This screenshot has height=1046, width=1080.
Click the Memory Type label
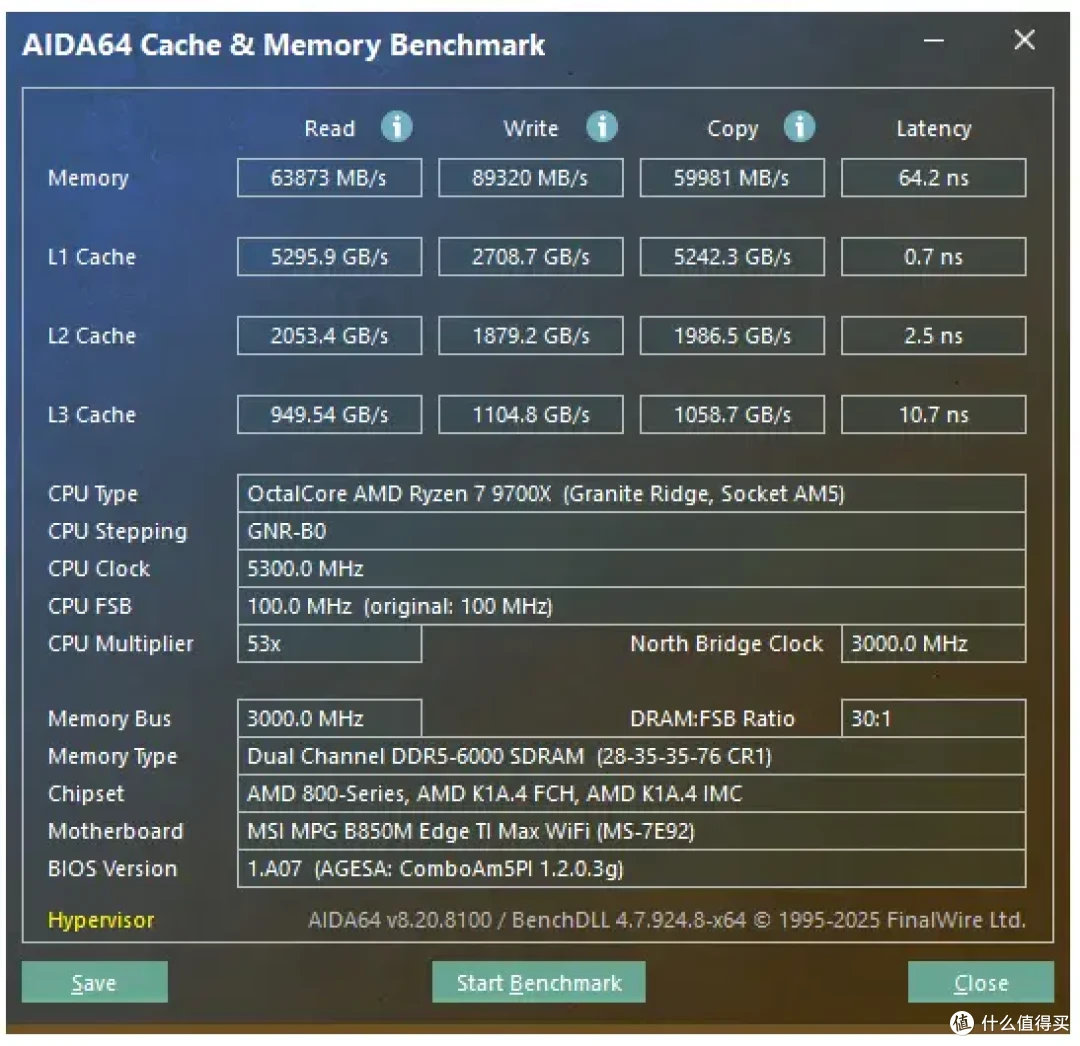coord(112,757)
